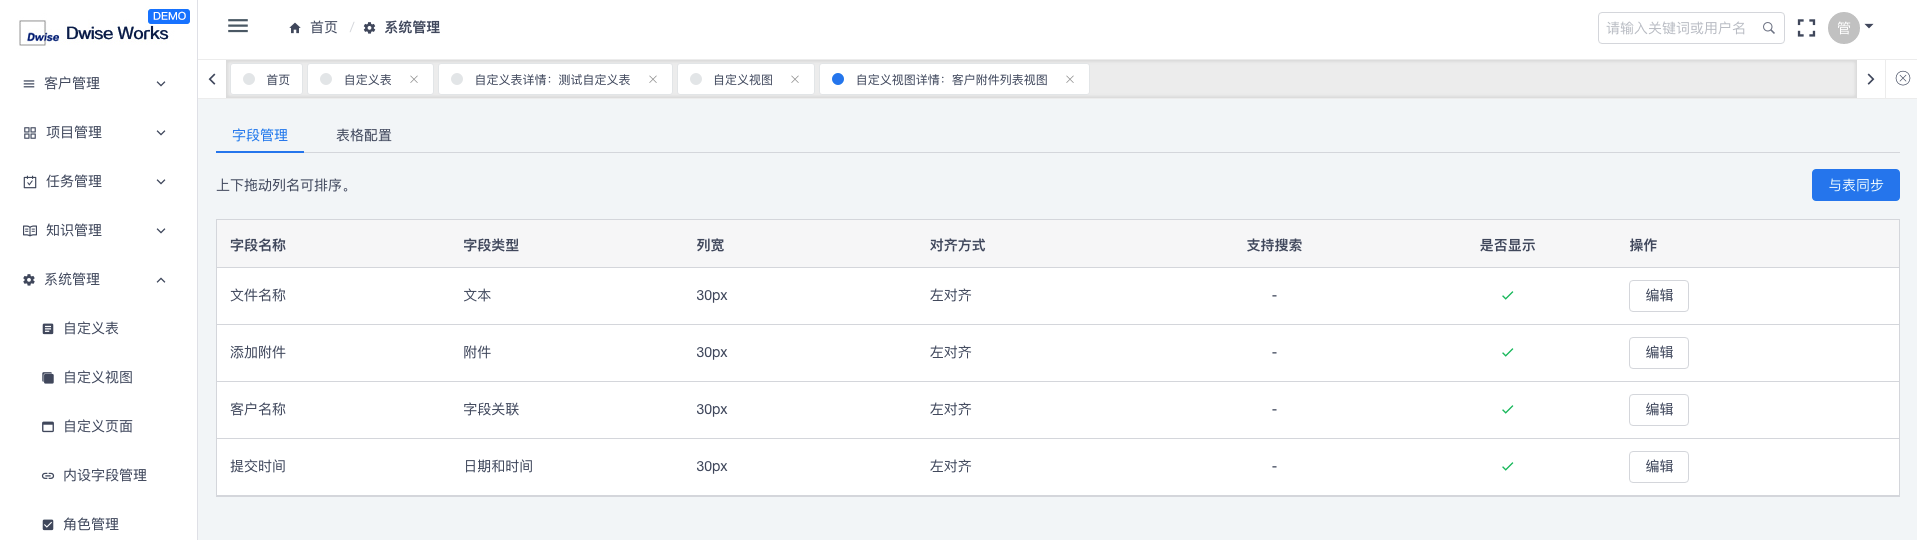Screen dimensions: 1917x540
Task: Click the 字段名称 column header
Action: click(258, 245)
